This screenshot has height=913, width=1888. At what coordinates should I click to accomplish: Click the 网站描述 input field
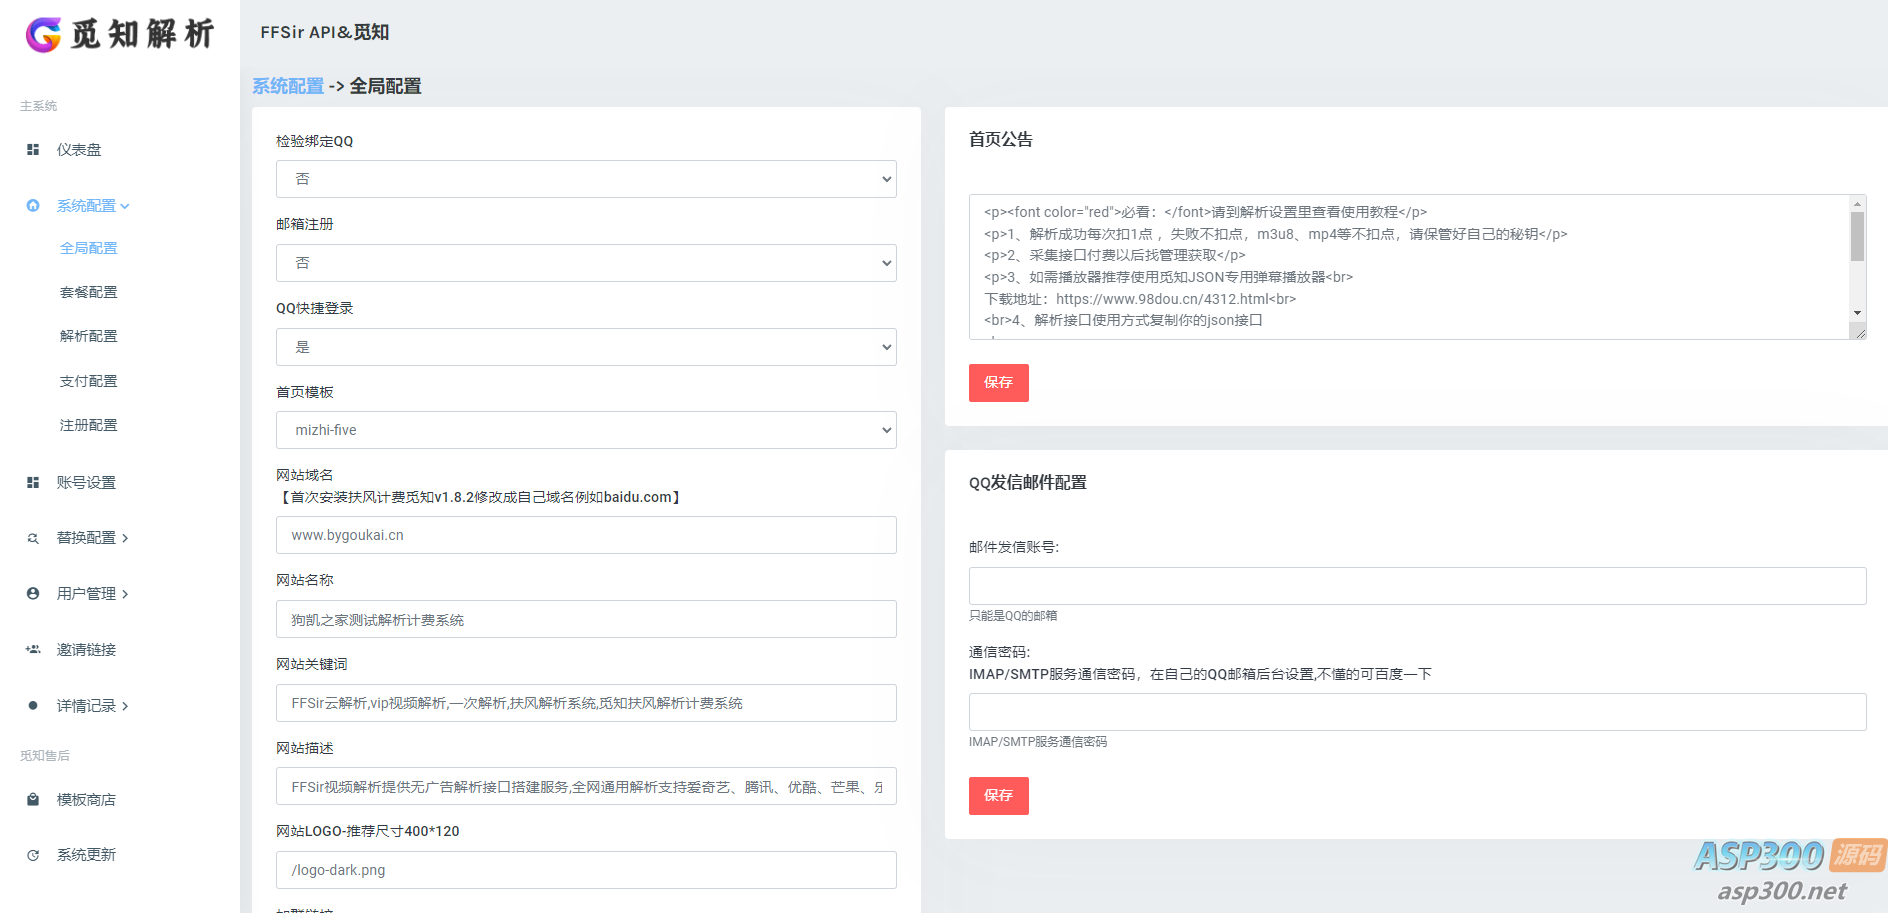click(586, 786)
